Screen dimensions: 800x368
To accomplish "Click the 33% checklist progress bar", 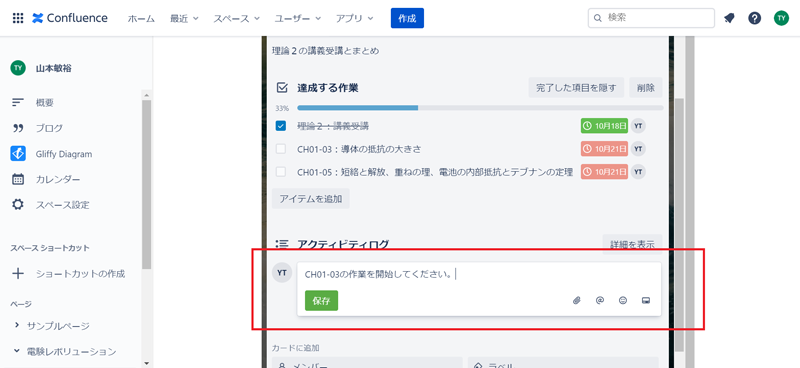I will click(x=480, y=108).
